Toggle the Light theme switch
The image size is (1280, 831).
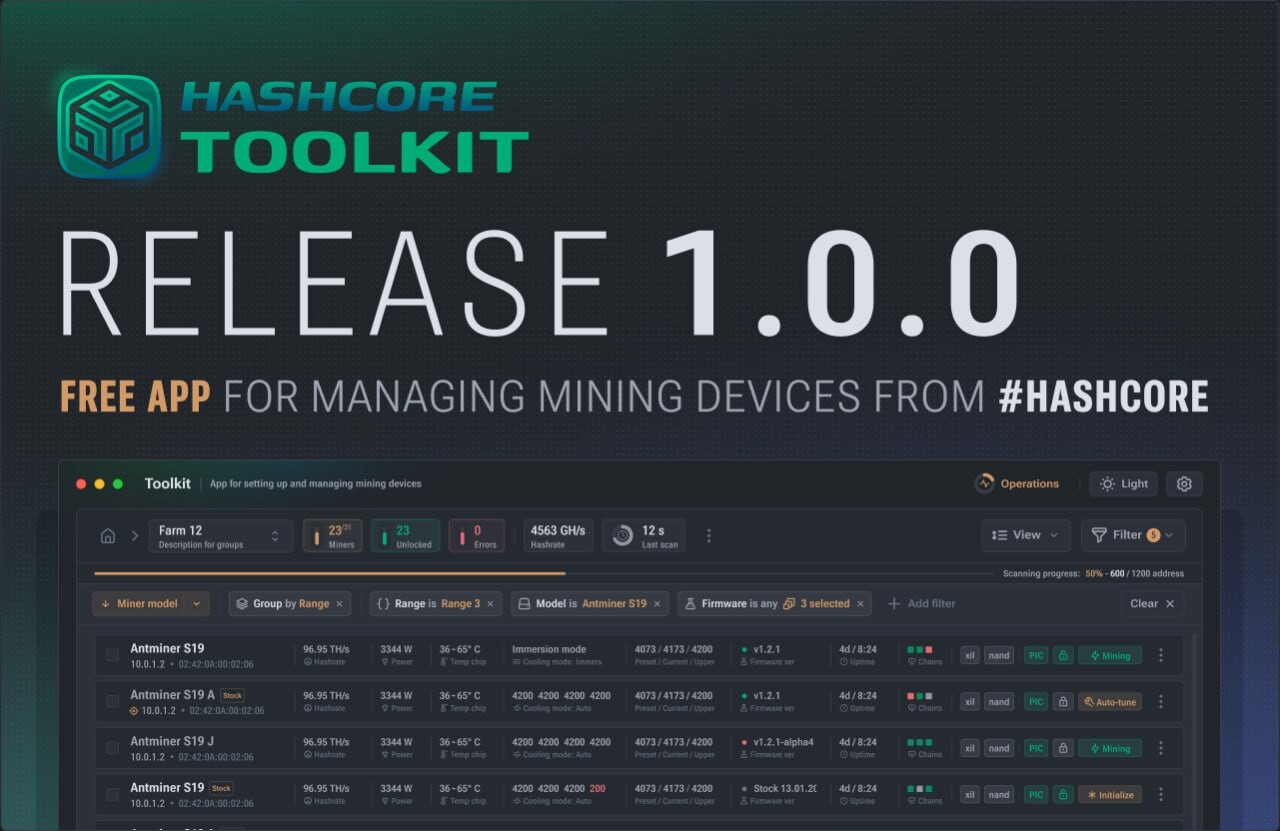(x=1123, y=484)
